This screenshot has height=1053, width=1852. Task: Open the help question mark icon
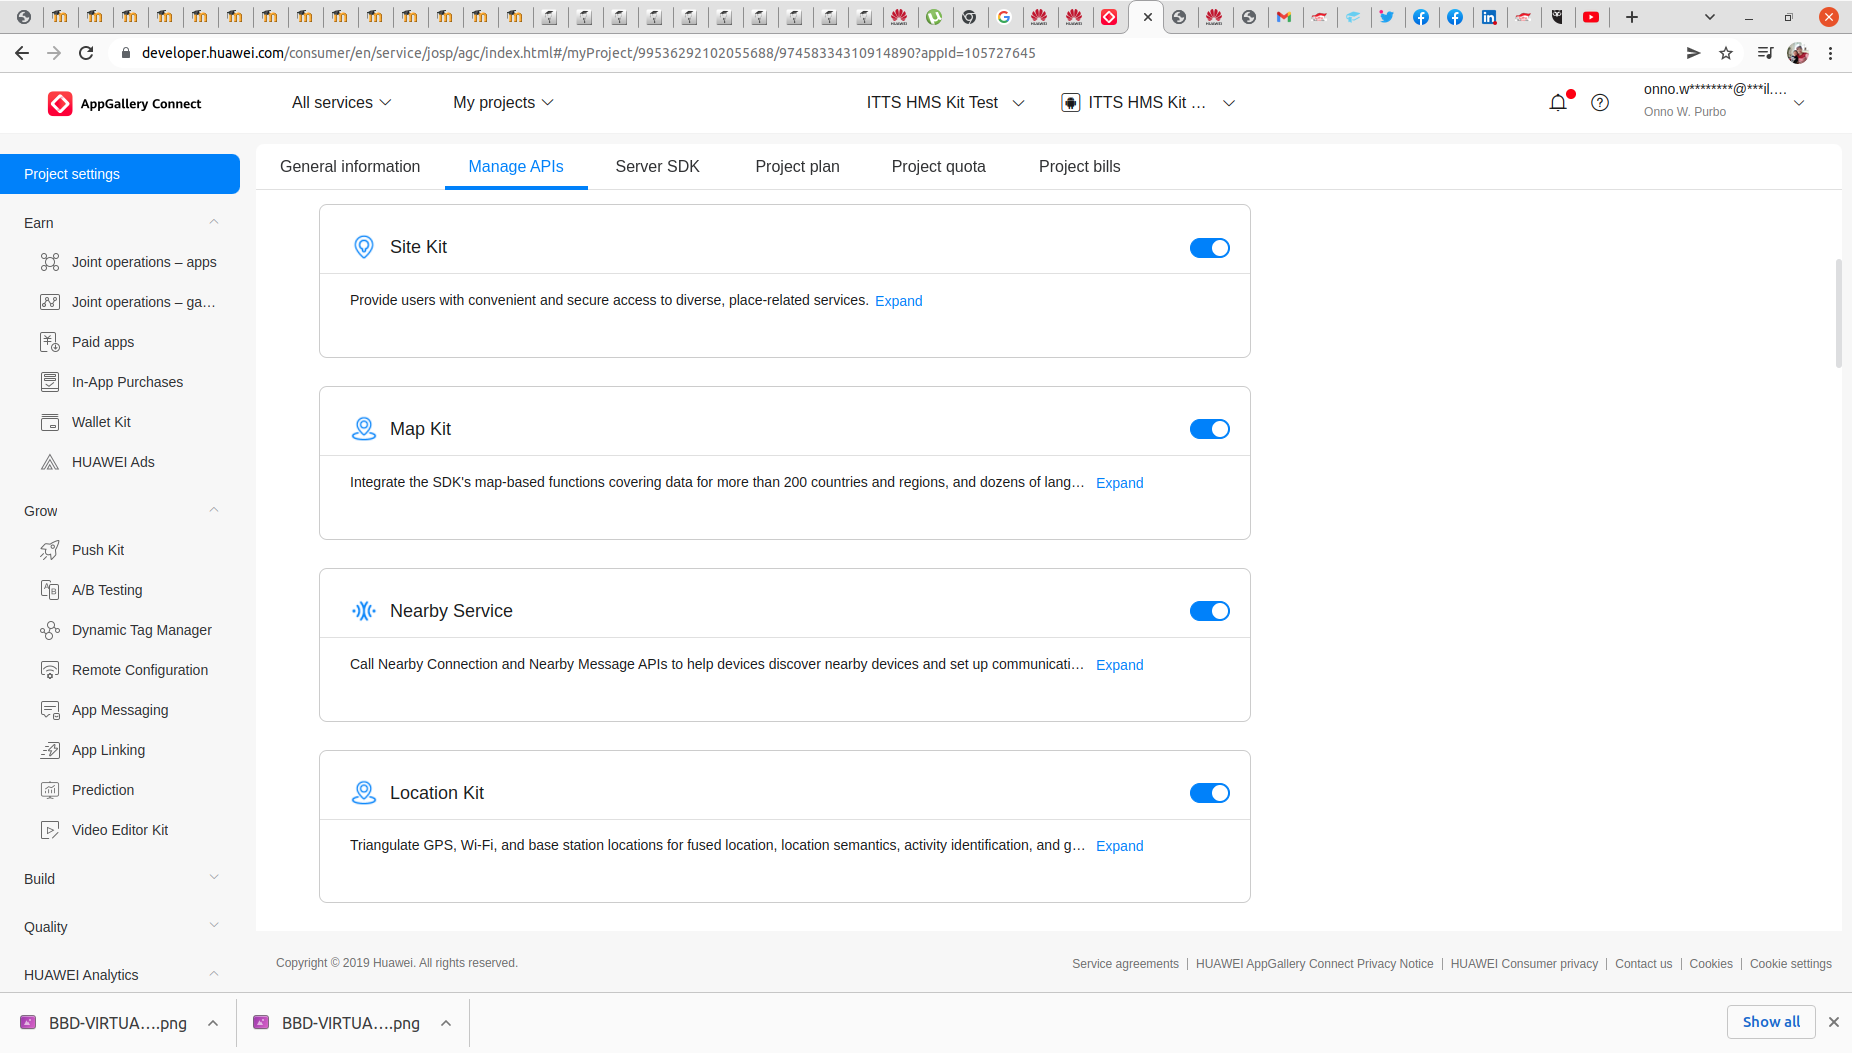(1600, 103)
